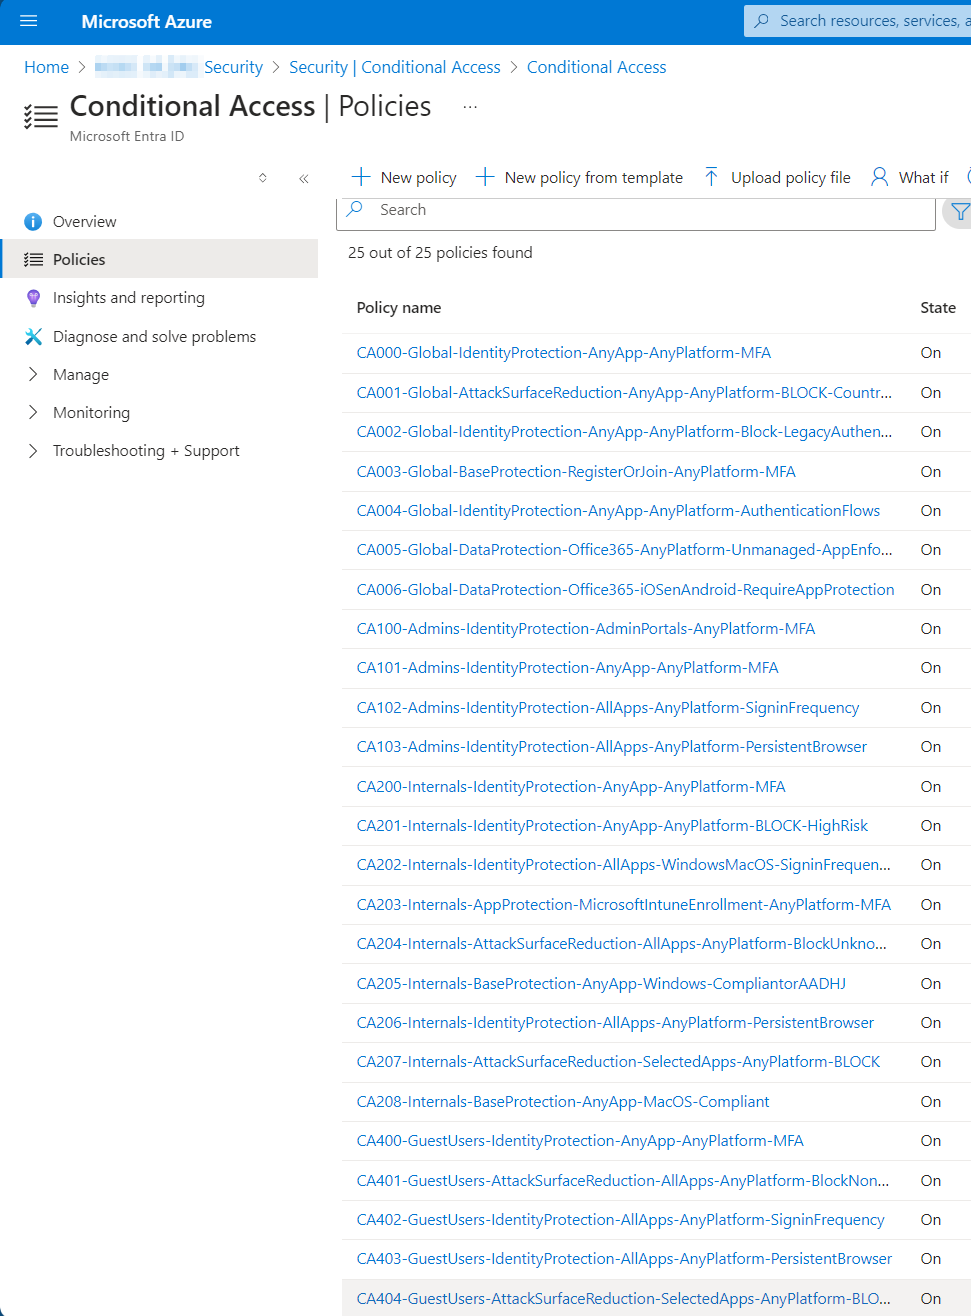This screenshot has height=1316, width=971.
Task: Open policy CA400-GuestUsers AnyApp MFA
Action: click(x=580, y=1141)
